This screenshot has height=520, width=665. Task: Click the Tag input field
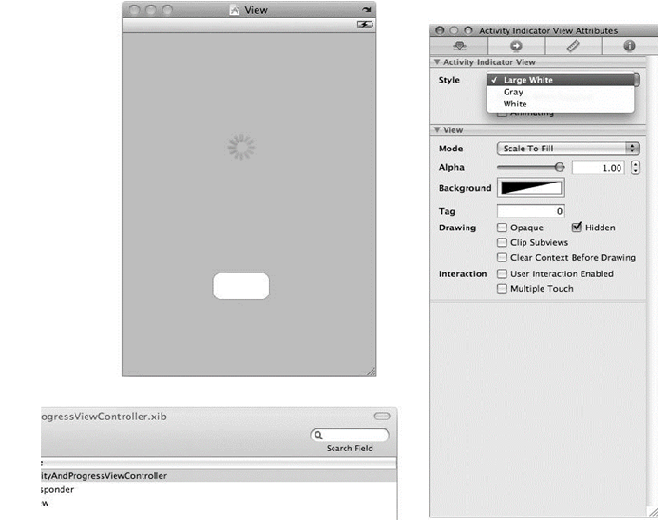[531, 211]
